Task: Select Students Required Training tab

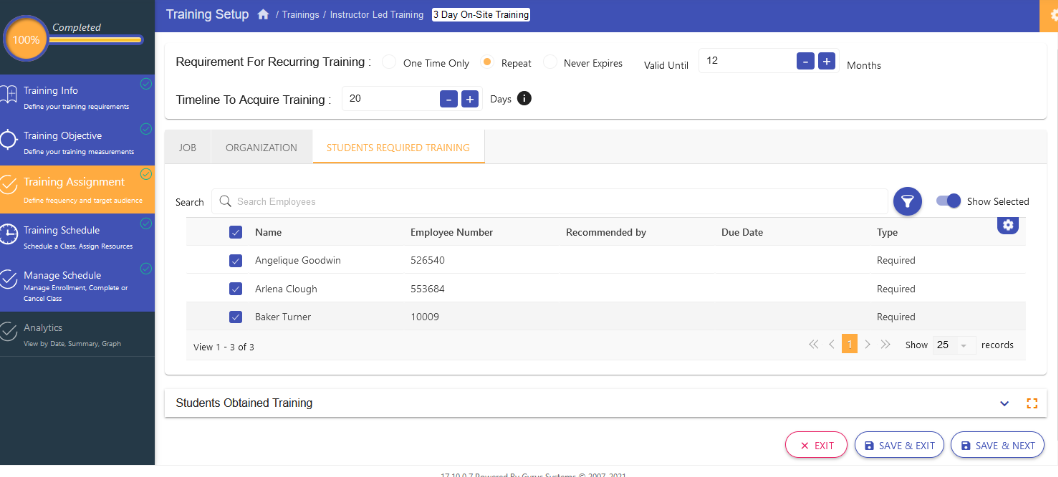Action: point(398,147)
